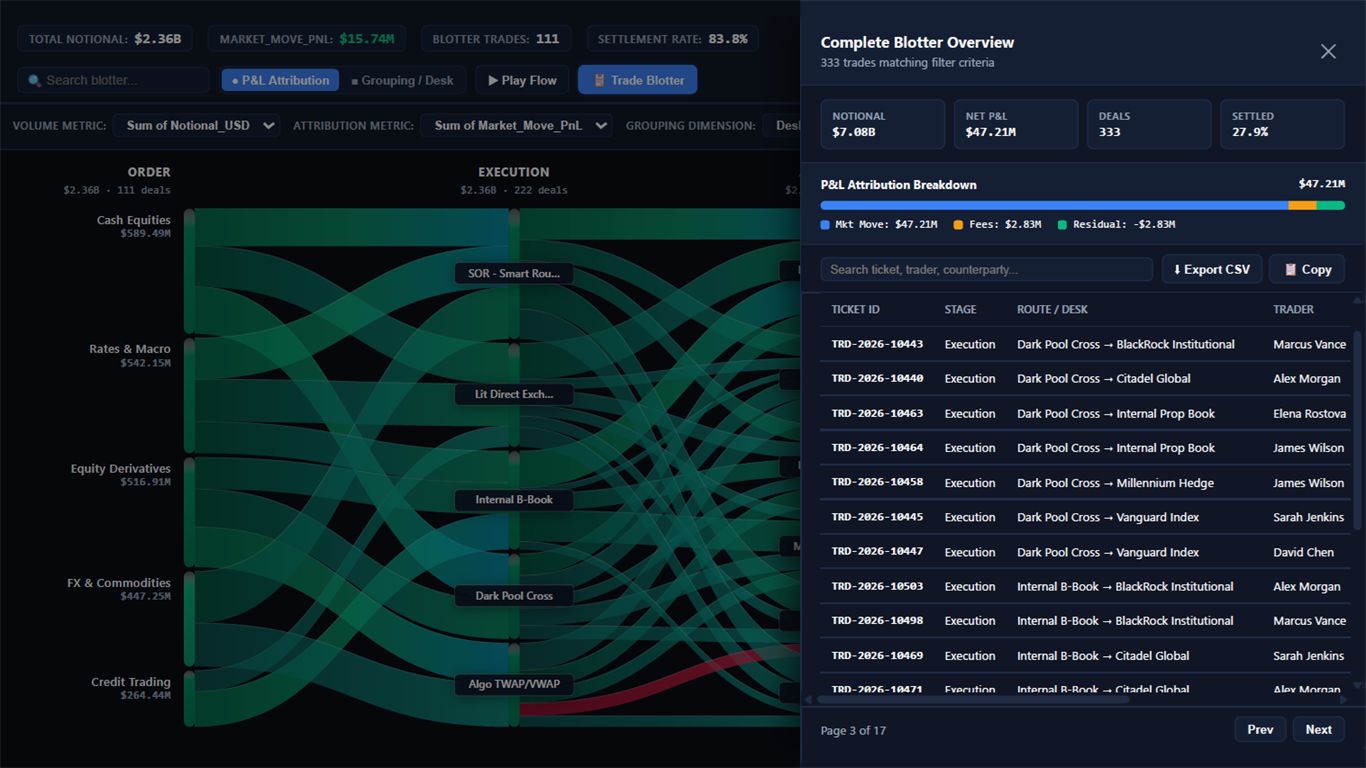Open the Attribution Metric Sum of Market_Move_PnL dropdown
This screenshot has width=1366, height=768.
(x=516, y=125)
